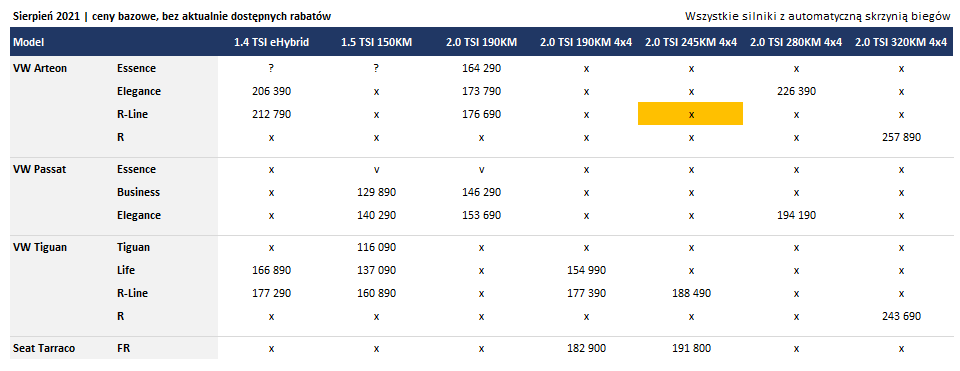The height and width of the screenshot is (371, 960).
Task: Click the Seat Tarraco FR price 191 800
Action: pos(691,348)
